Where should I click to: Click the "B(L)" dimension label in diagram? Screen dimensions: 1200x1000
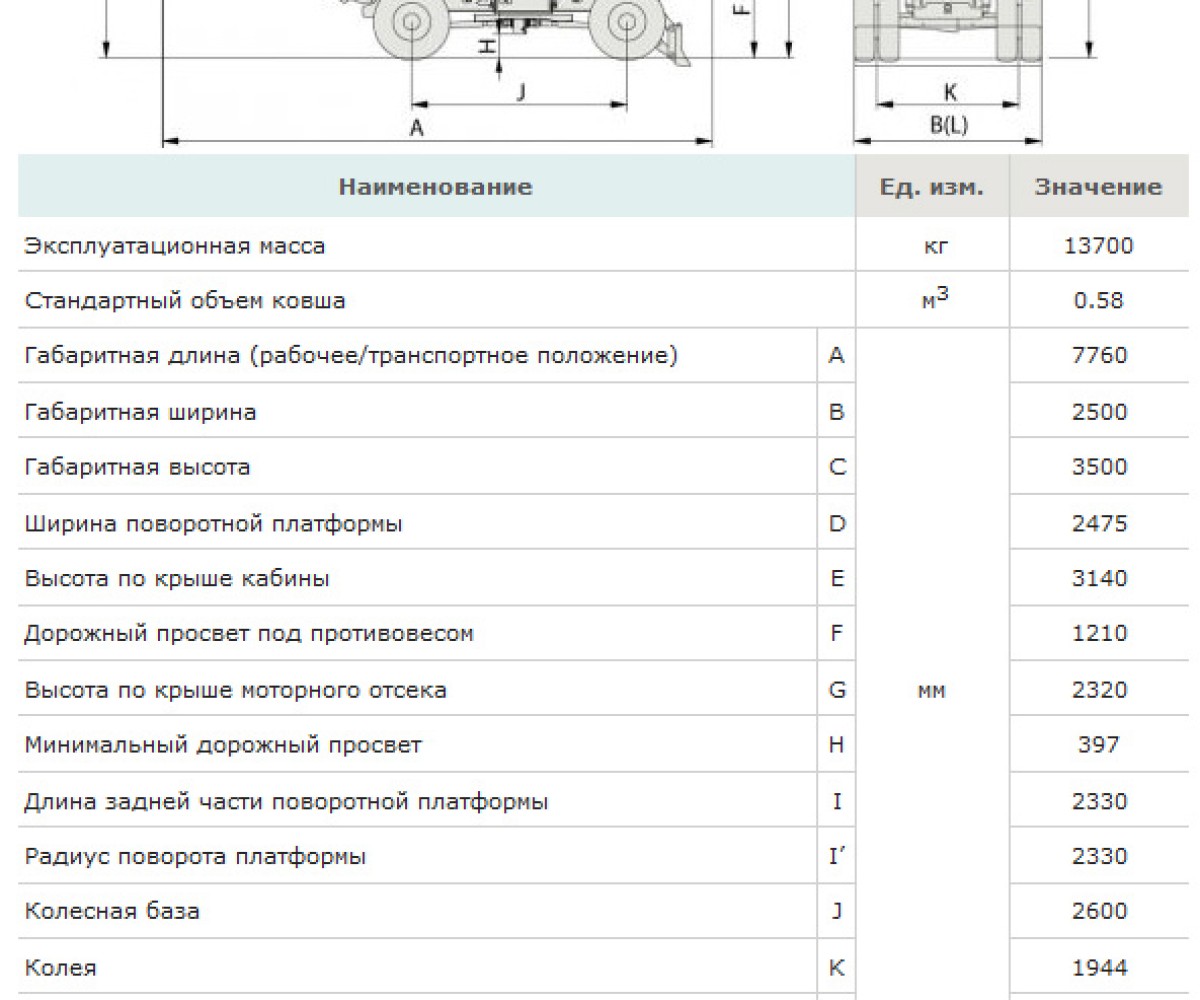[948, 125]
